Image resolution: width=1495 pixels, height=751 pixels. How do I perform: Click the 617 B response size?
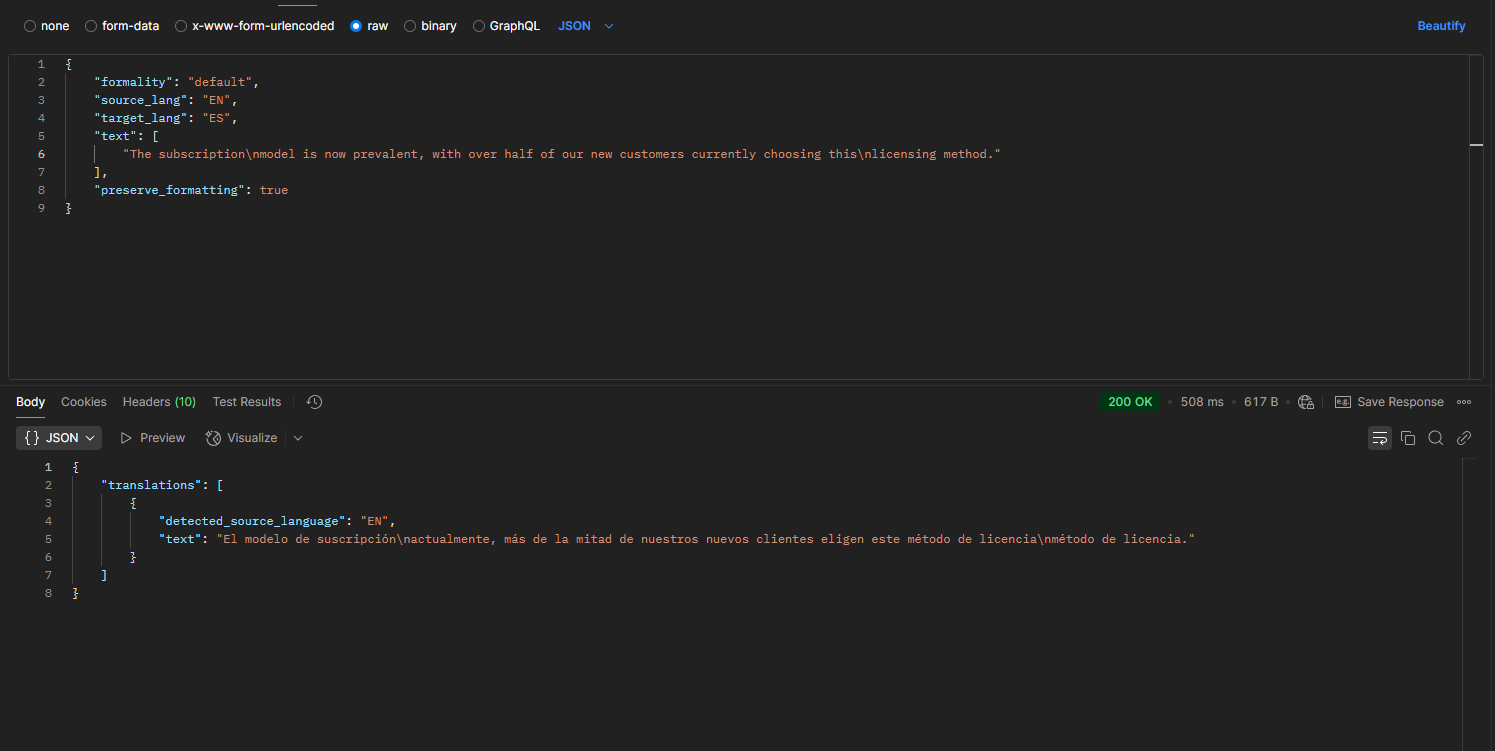[1261, 402]
